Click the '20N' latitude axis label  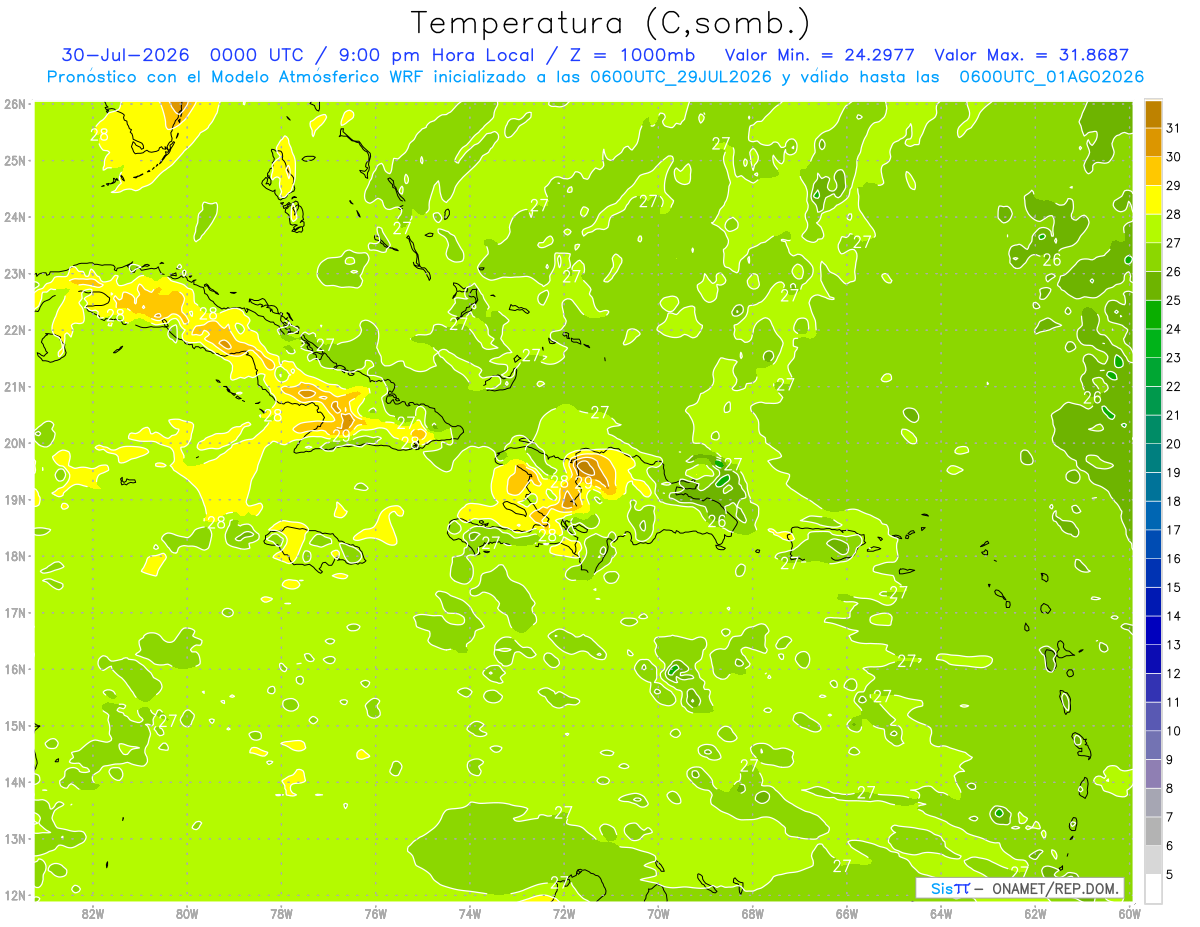click(x=15, y=443)
